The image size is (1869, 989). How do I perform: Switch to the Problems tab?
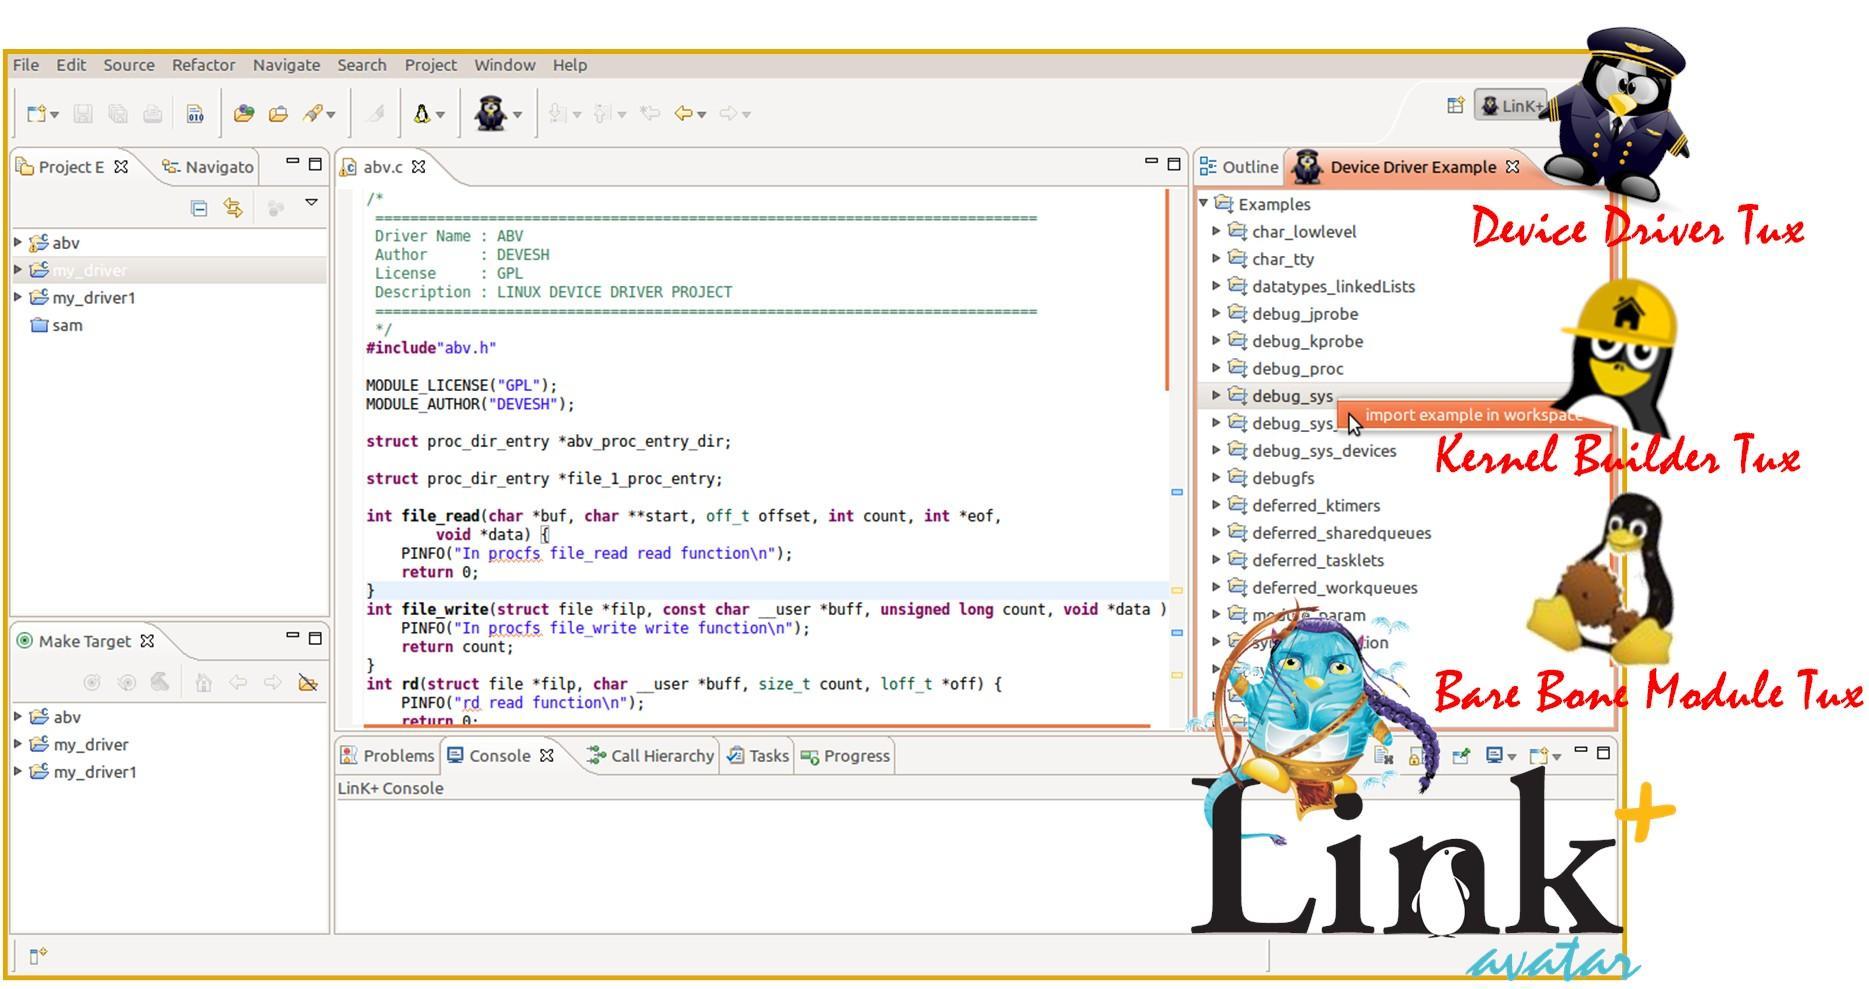point(388,756)
